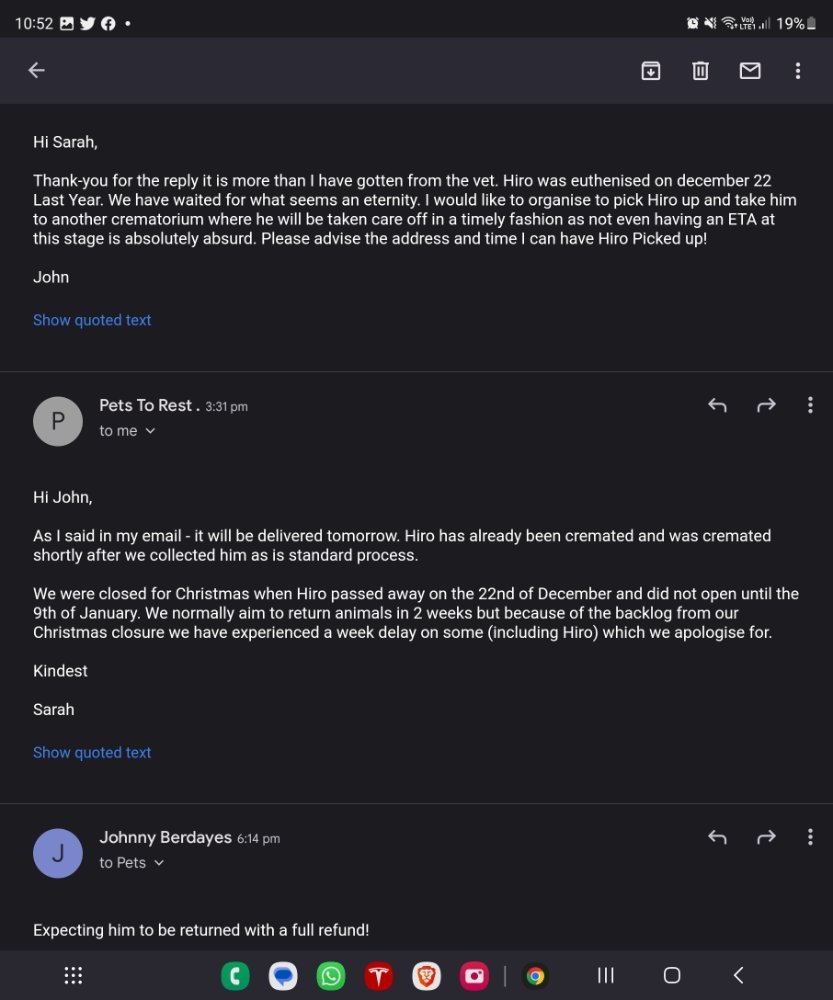Screen dimensions: 833x1000
Task: Open more options for Johnny Berdayes email
Action: [x=810, y=837]
